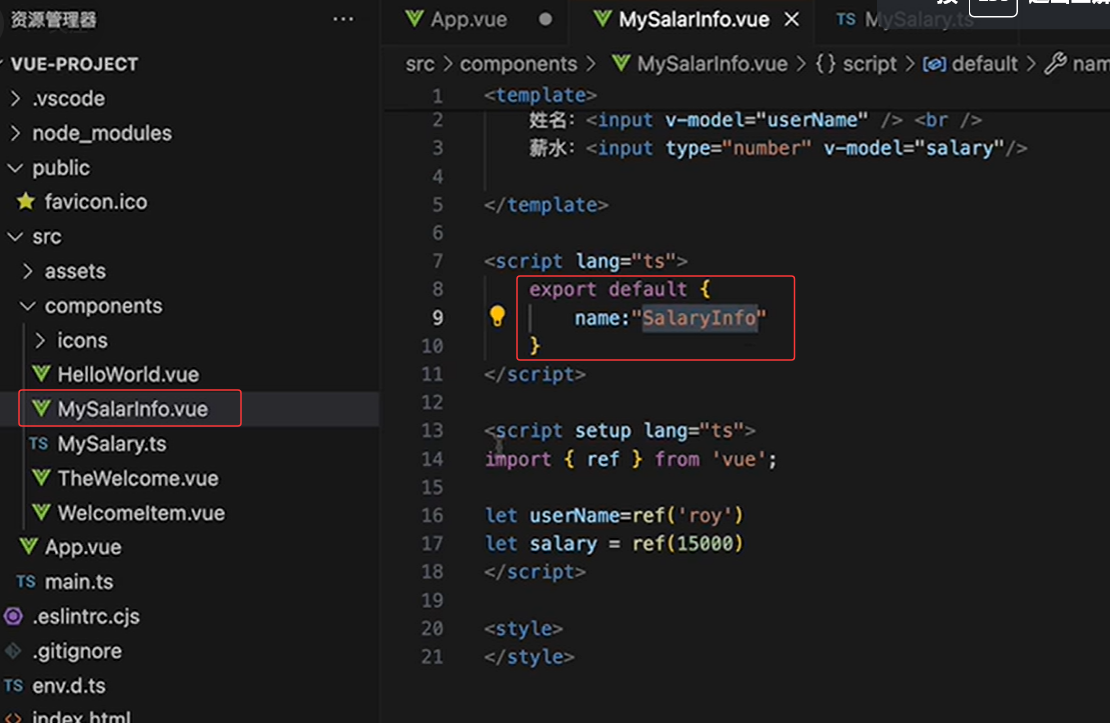Image resolution: width=1110 pixels, height=723 pixels.
Task: Click the Vue icon beside App.vue in explorer
Action: tap(29, 547)
